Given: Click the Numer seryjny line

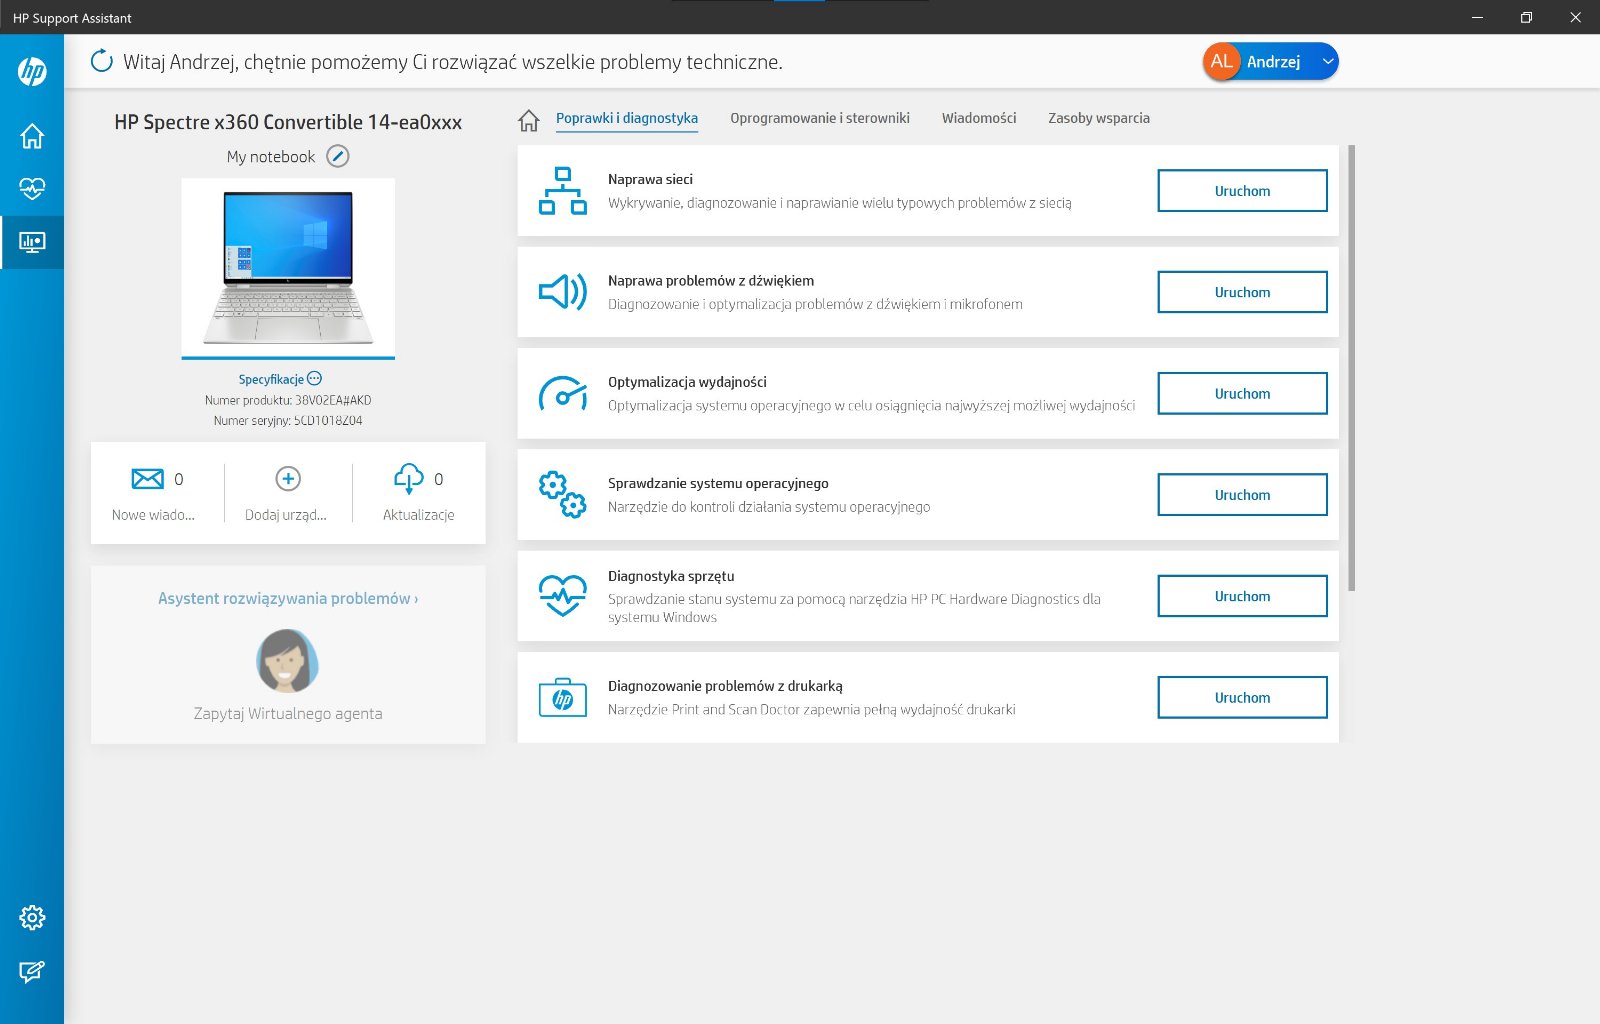Looking at the screenshot, I should (288, 421).
